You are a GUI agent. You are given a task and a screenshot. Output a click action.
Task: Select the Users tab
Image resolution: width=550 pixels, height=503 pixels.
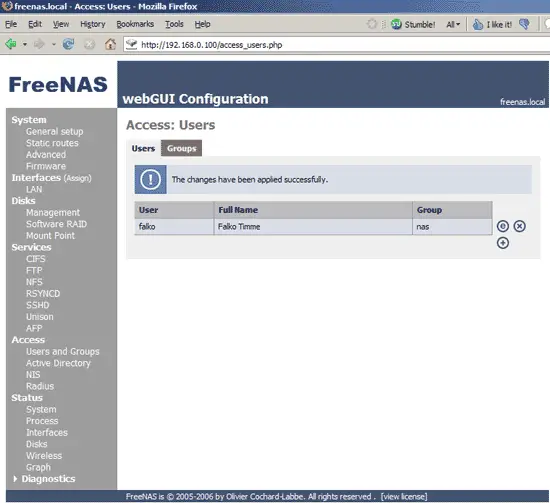[143, 148]
